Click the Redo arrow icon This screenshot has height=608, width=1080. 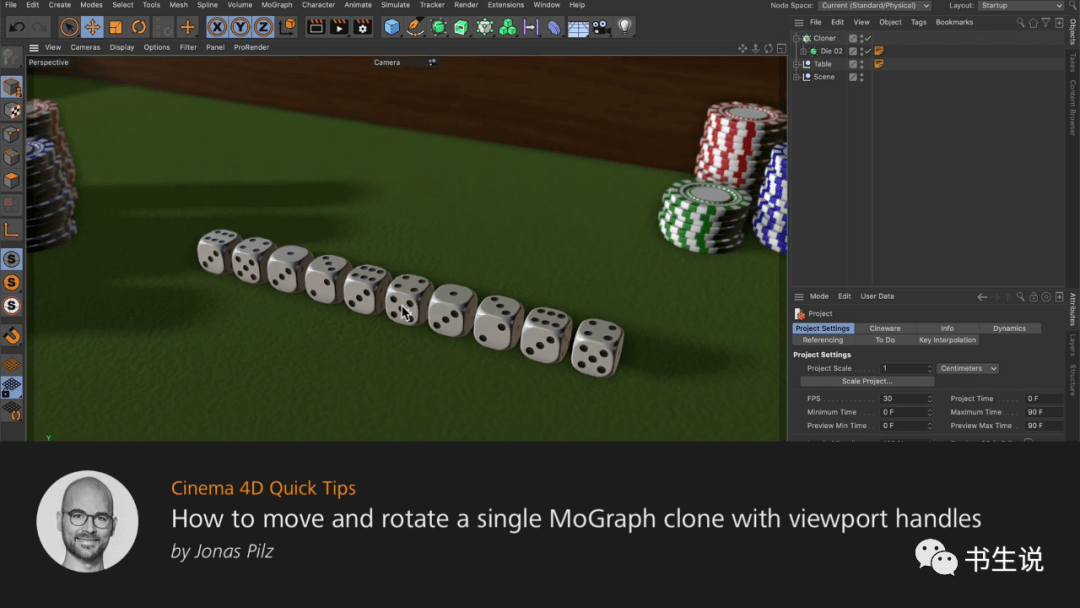click(x=39, y=28)
